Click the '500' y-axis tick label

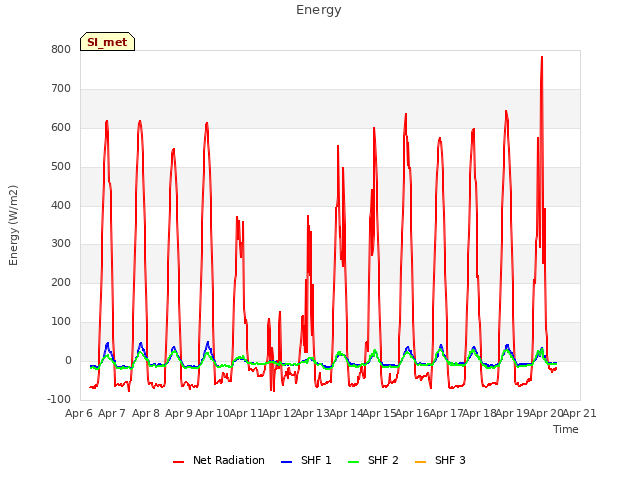pos(61,167)
